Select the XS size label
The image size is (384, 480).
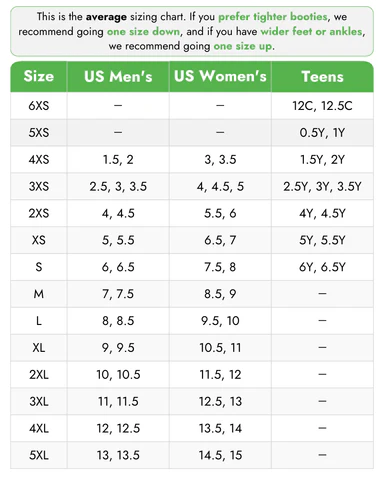tap(39, 240)
